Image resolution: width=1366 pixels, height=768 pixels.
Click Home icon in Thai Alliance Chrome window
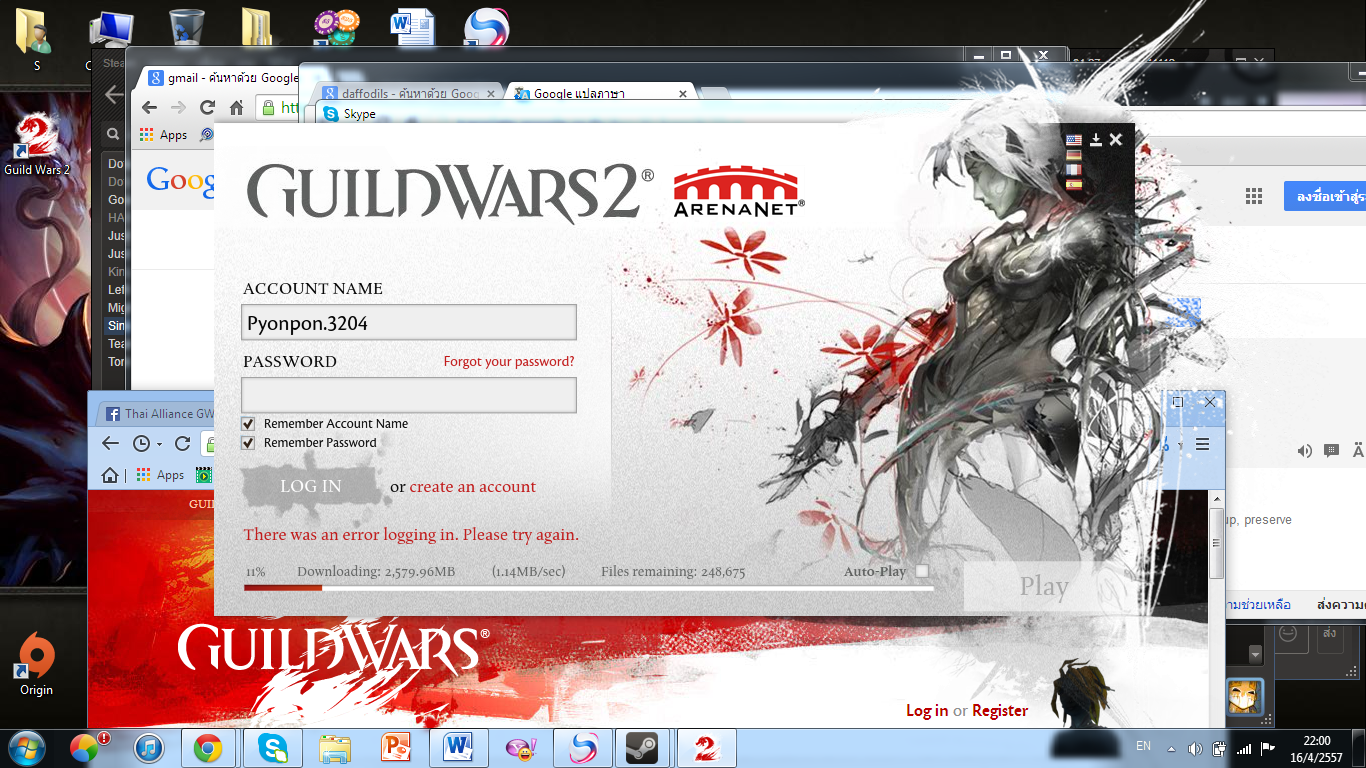pos(111,475)
